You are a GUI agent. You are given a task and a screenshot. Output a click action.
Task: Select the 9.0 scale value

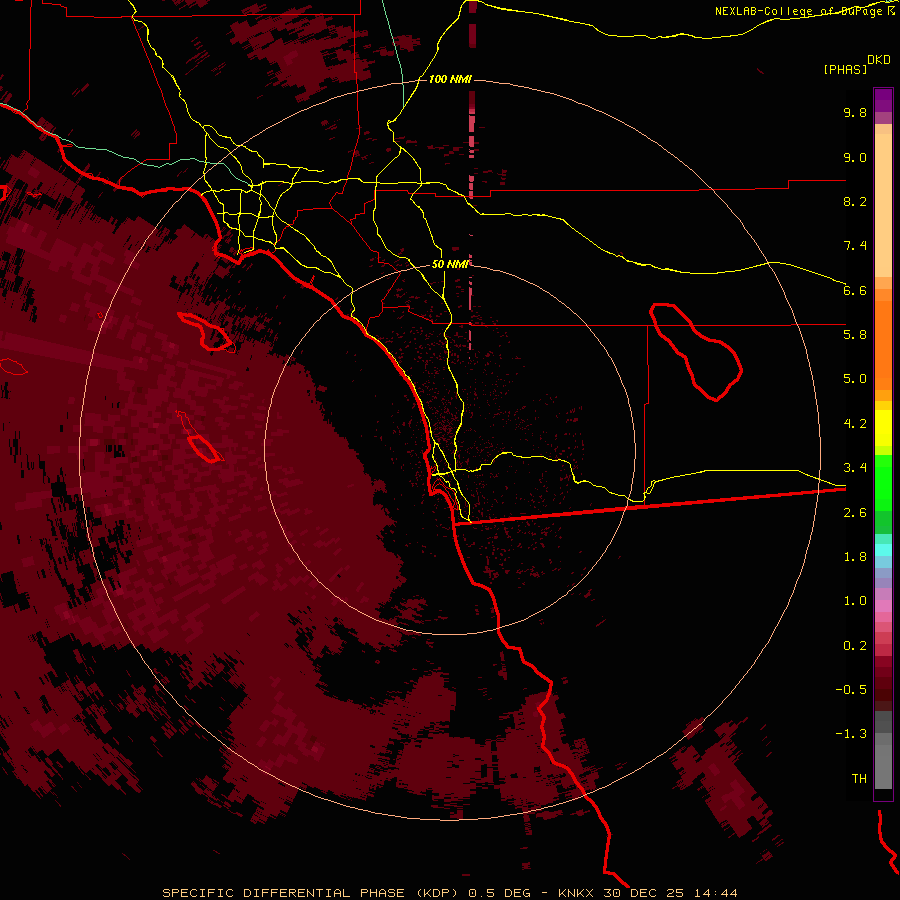[855, 157]
